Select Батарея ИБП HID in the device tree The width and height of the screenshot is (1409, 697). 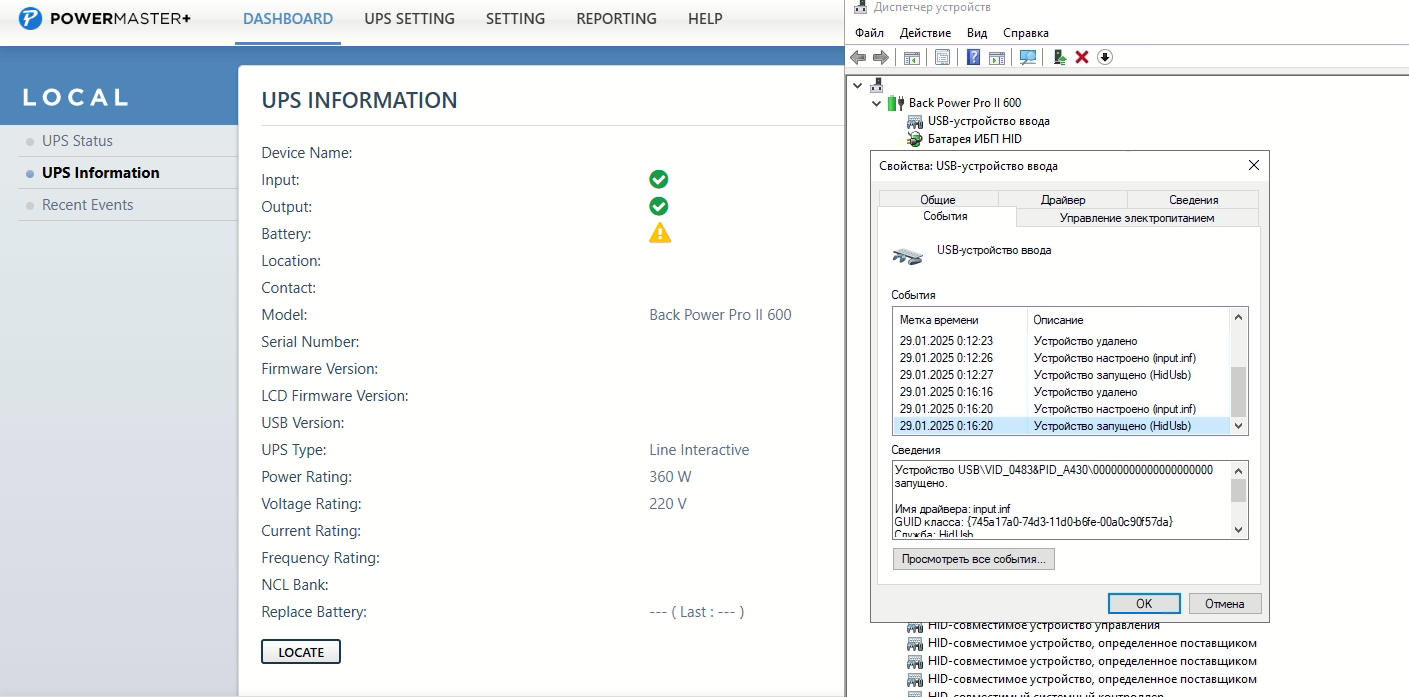pos(974,139)
